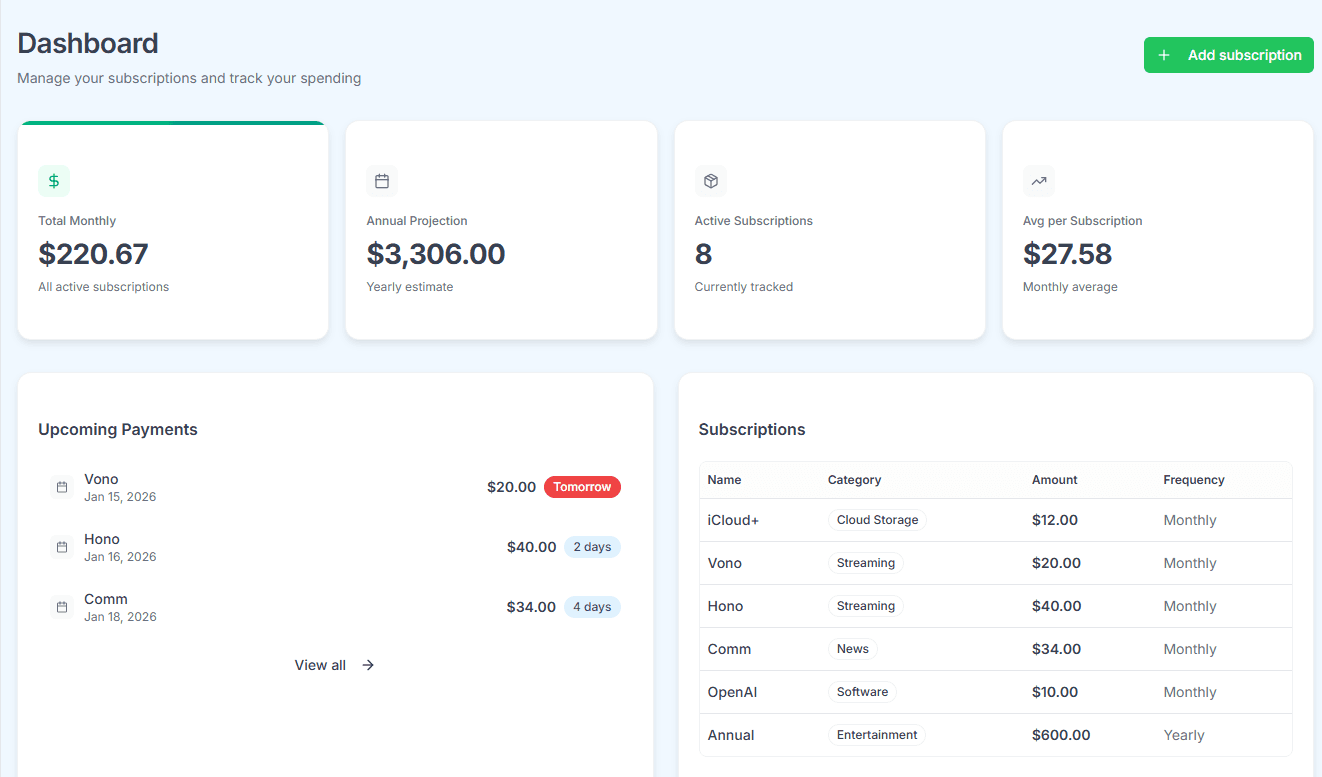Click the box icon on Active Subscriptions card
Image resolution: width=1322 pixels, height=777 pixels.
[x=711, y=181]
